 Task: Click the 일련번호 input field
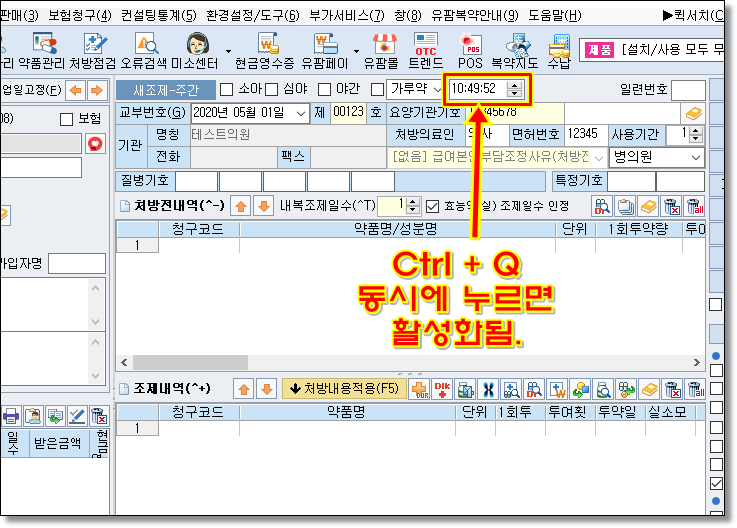pyautogui.click(x=687, y=90)
